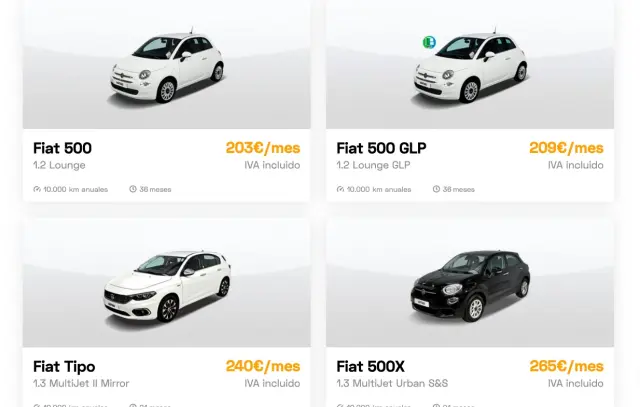Click the odometer icon under Fiat 500
The width and height of the screenshot is (640, 407).
37,189
